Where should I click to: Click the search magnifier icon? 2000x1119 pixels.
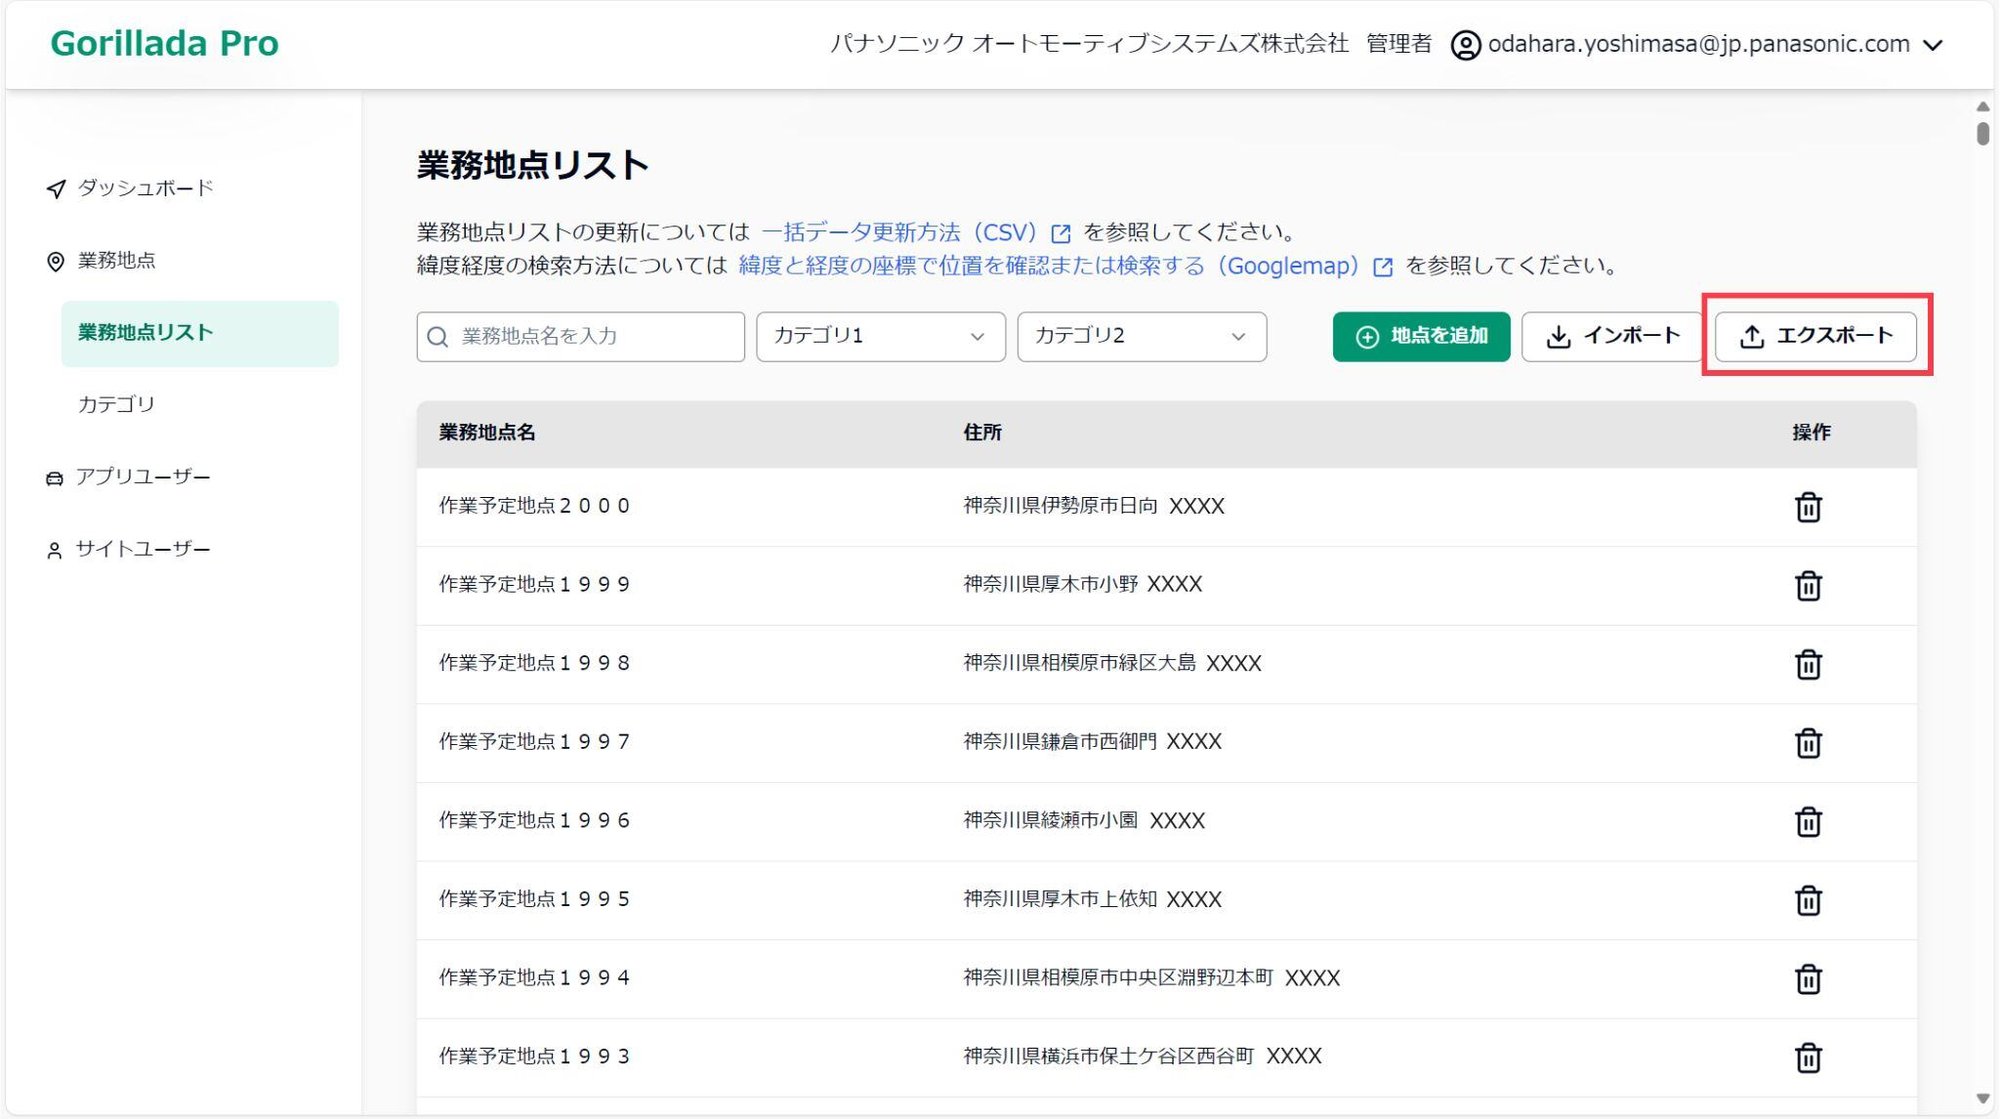pos(438,337)
